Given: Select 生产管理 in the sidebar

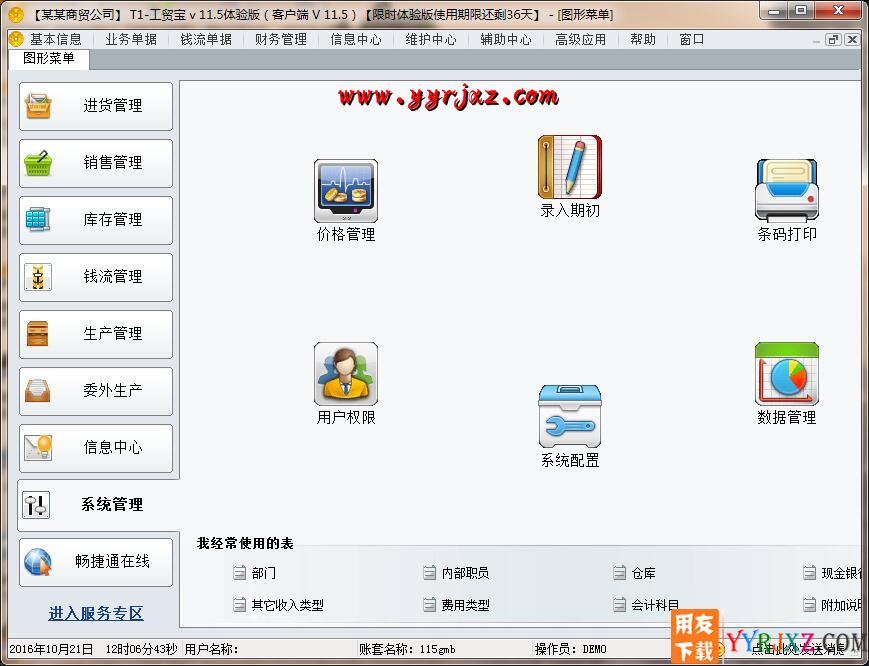Looking at the screenshot, I should 95,334.
